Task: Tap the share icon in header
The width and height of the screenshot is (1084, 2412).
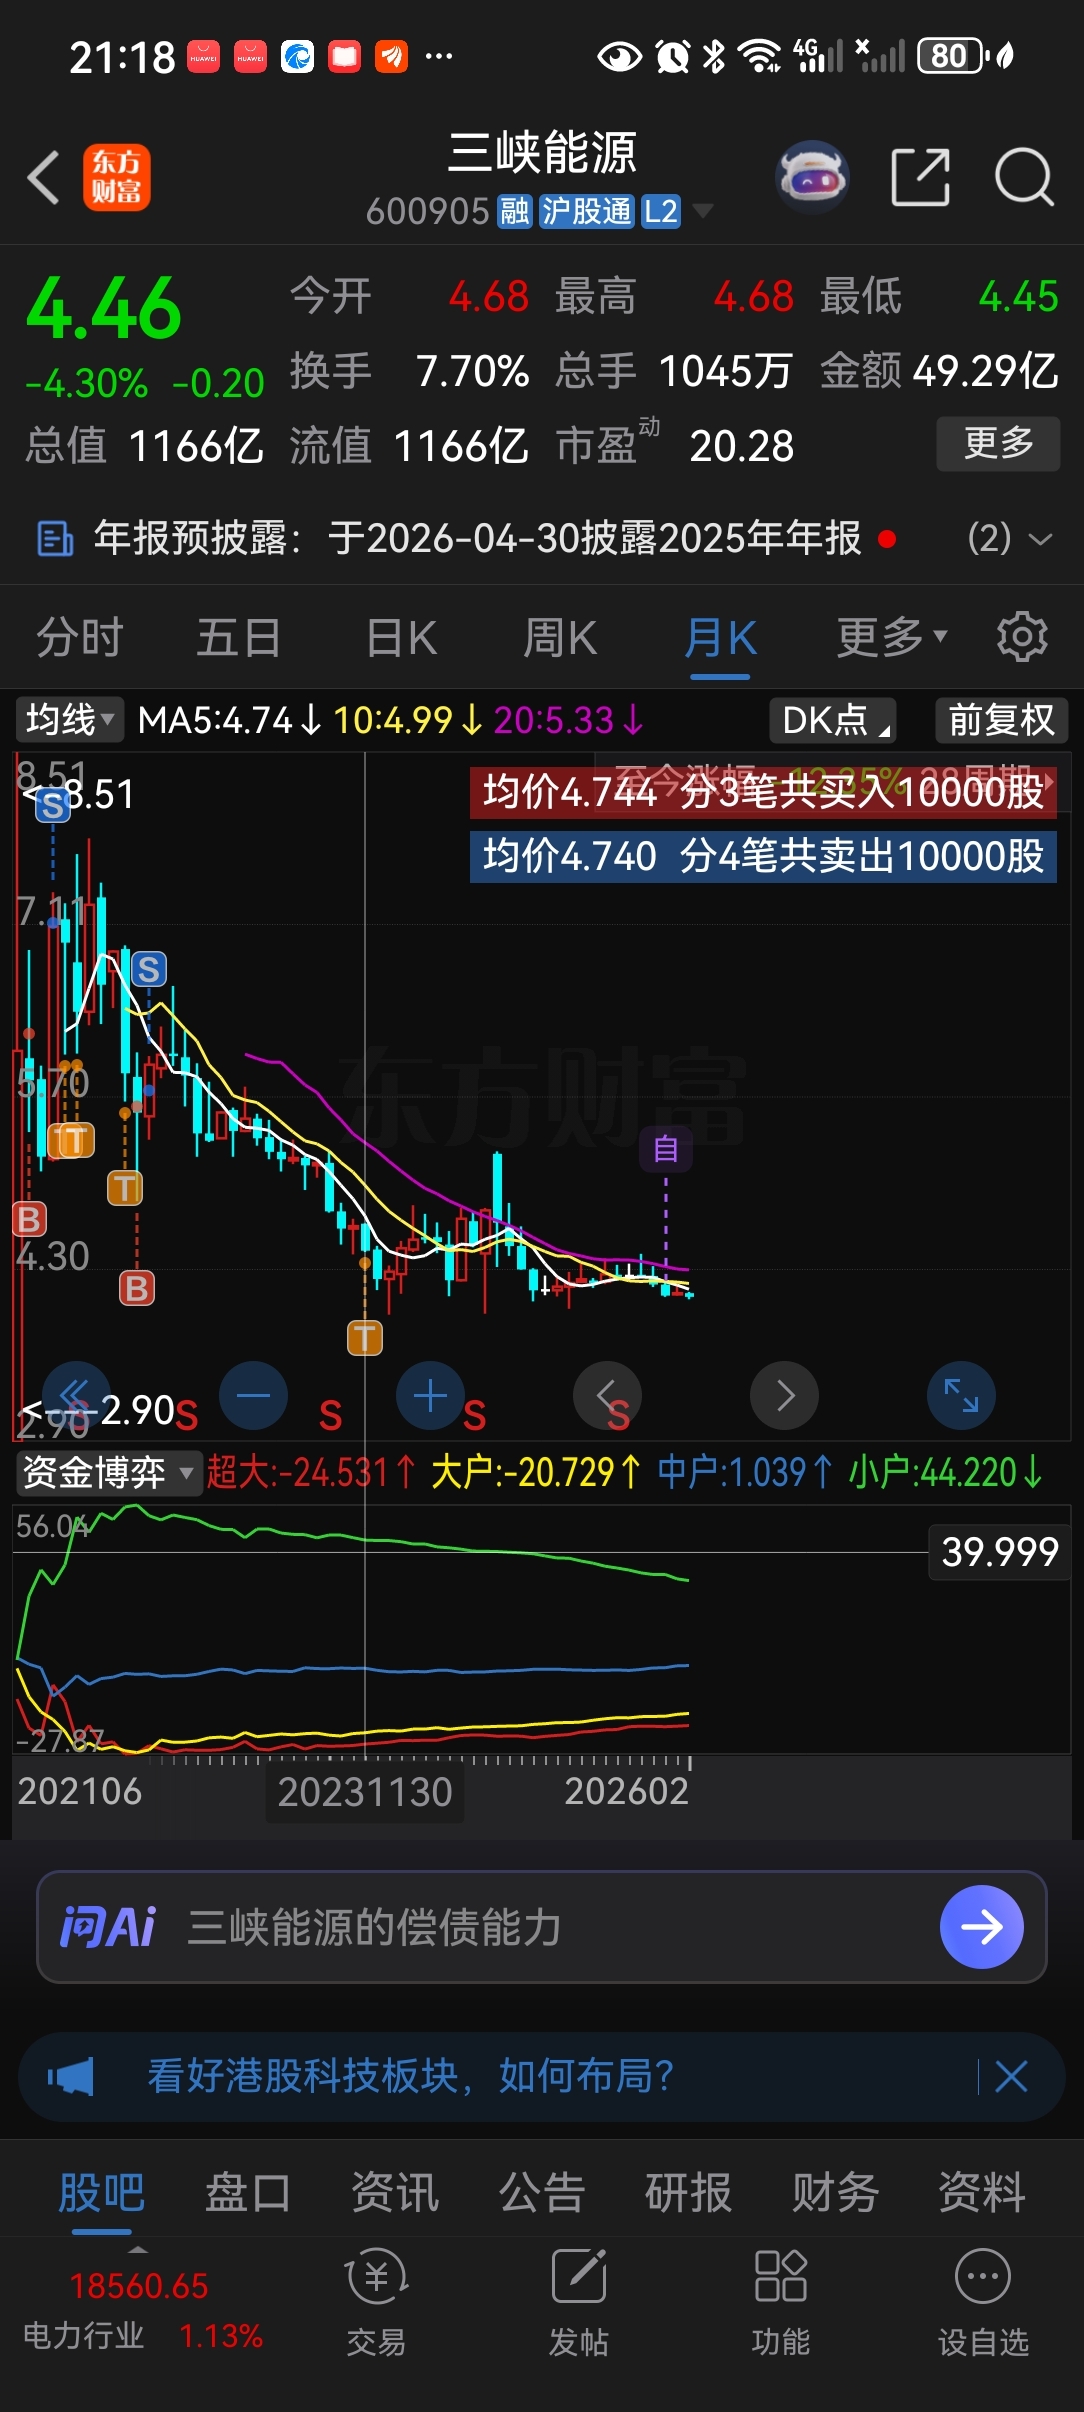Action: click(920, 178)
